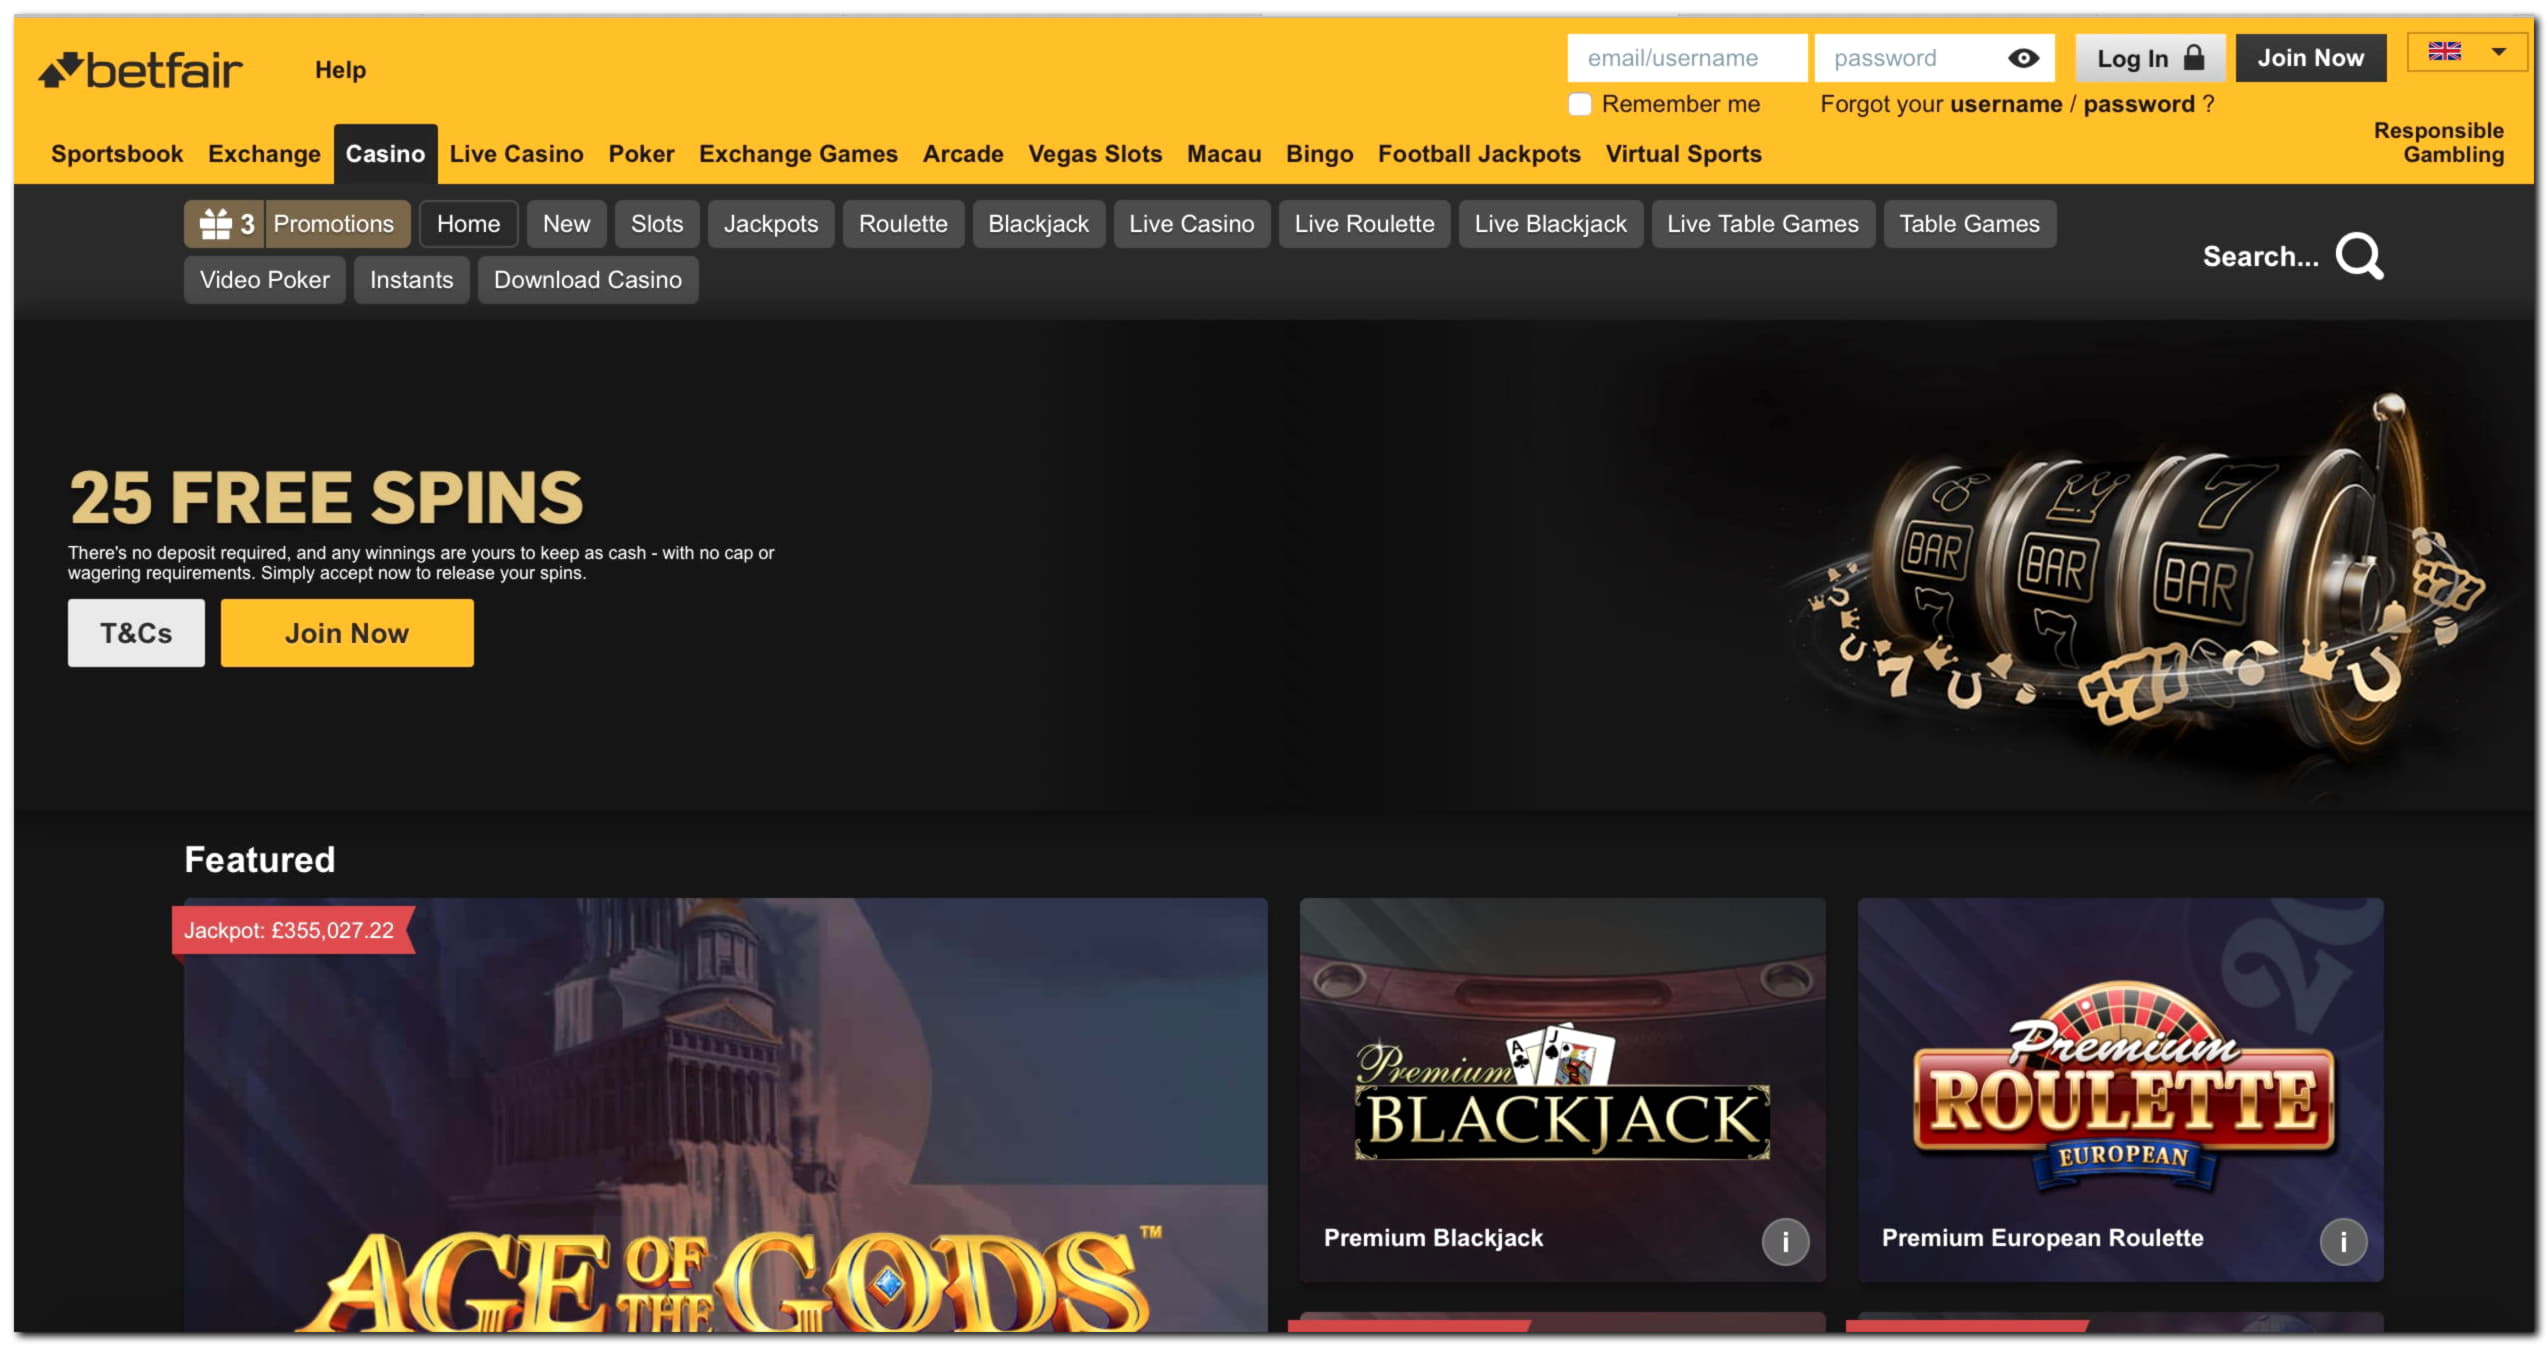Toggle password visibility eye icon
Image resolution: width=2548 pixels, height=1346 pixels.
coord(2023,58)
